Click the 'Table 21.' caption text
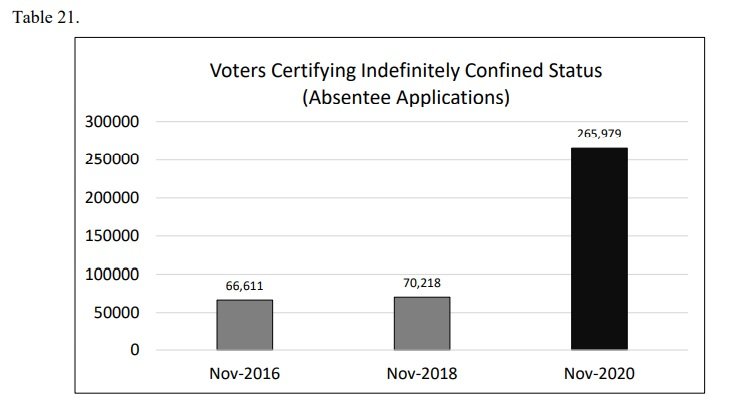This screenshot has width=753, height=402. [45, 20]
